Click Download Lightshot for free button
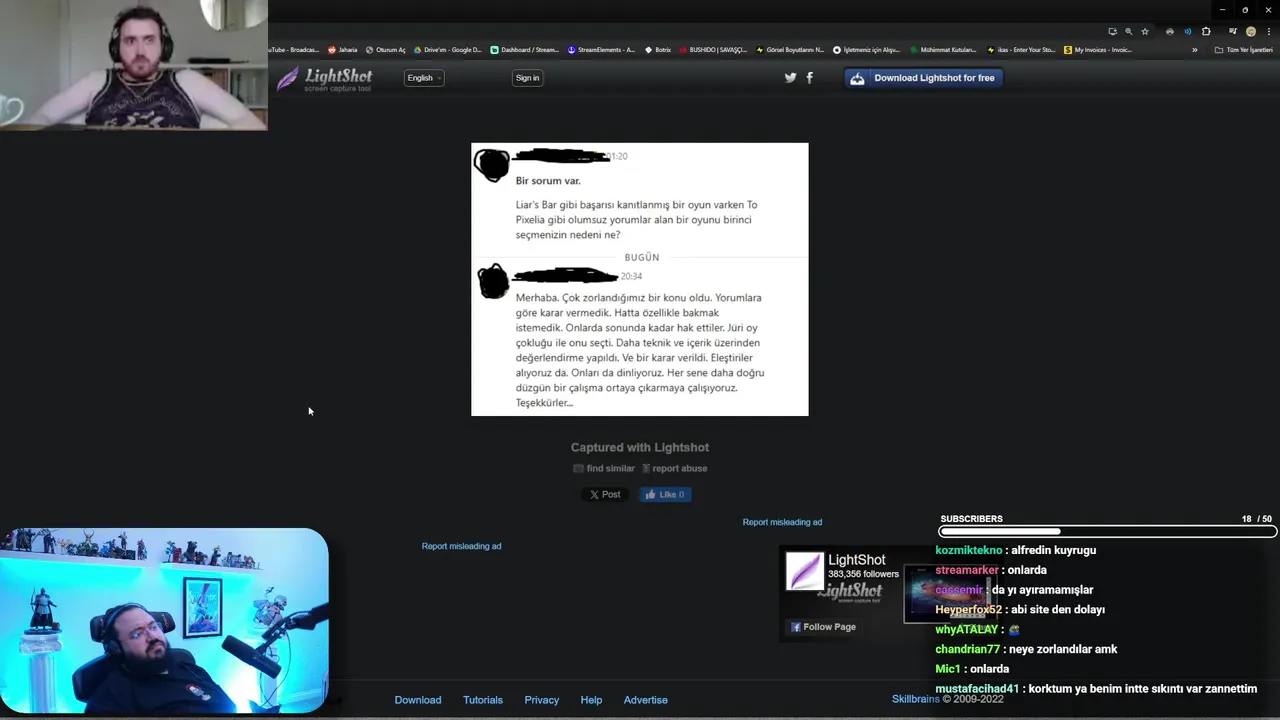 [923, 78]
